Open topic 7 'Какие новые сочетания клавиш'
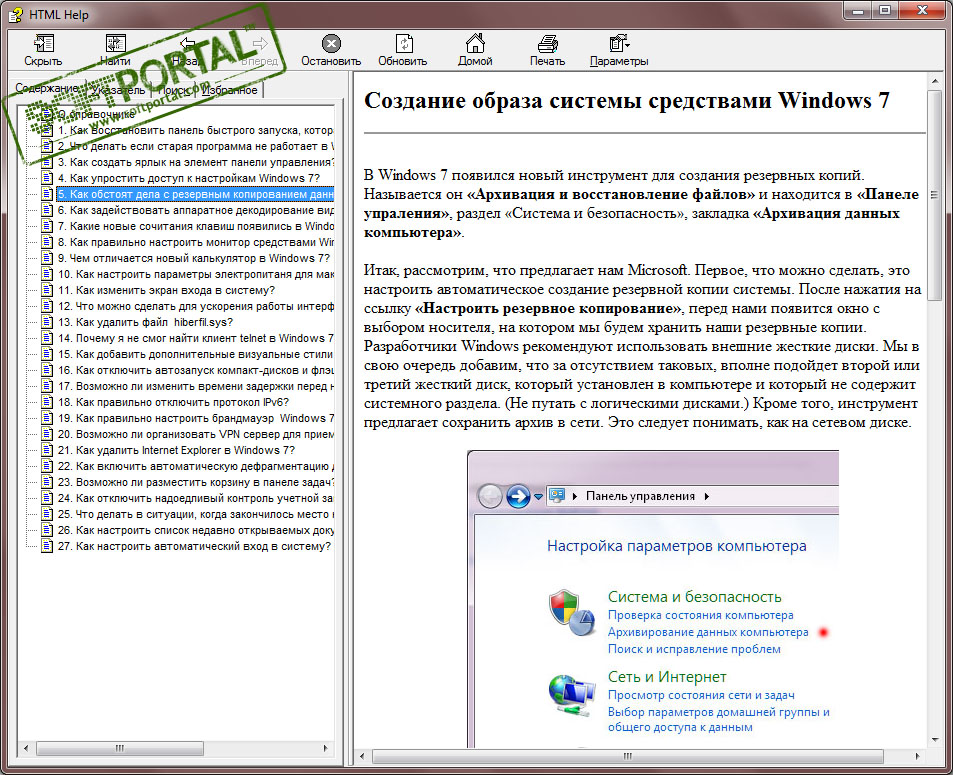The image size is (953, 775). pos(195,226)
